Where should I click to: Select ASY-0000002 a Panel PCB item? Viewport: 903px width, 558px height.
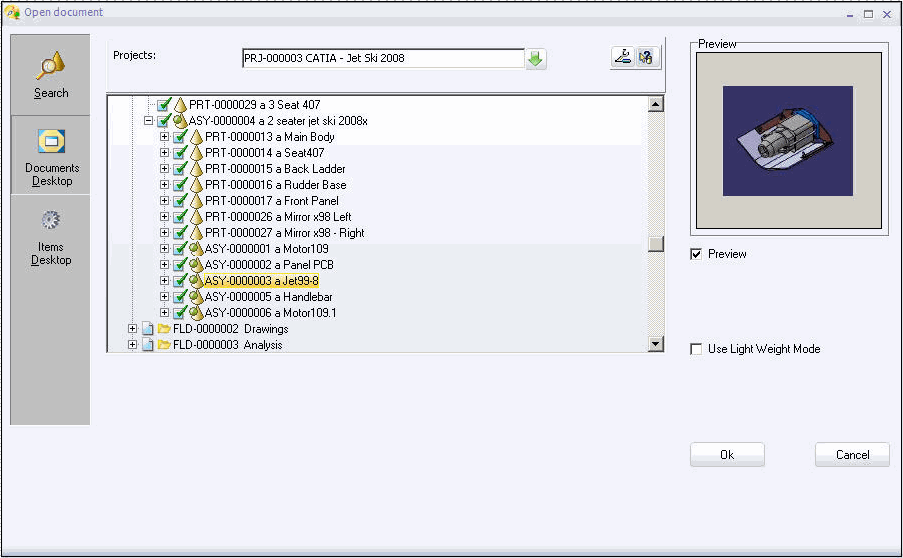tap(269, 265)
